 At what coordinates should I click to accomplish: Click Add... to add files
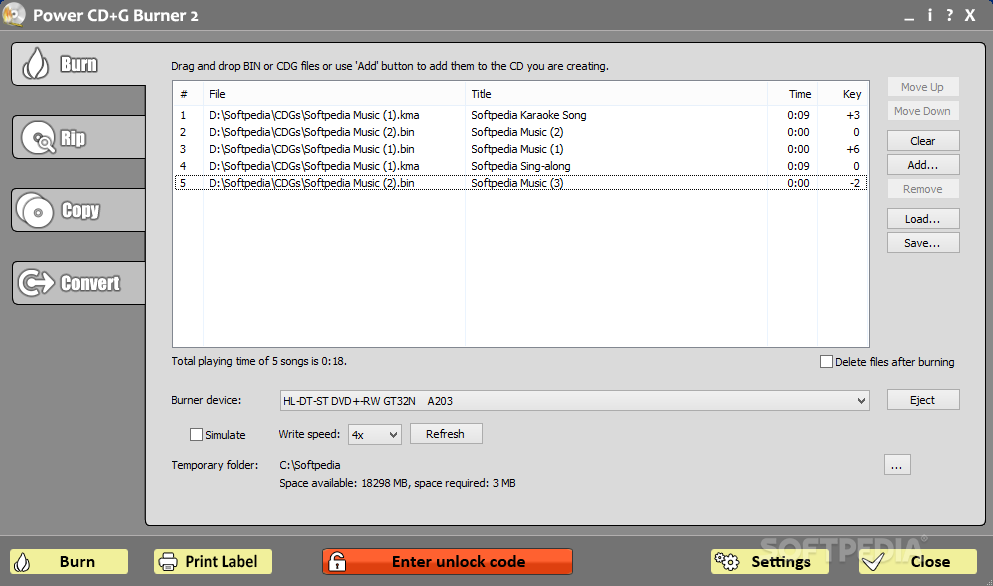pos(923,165)
